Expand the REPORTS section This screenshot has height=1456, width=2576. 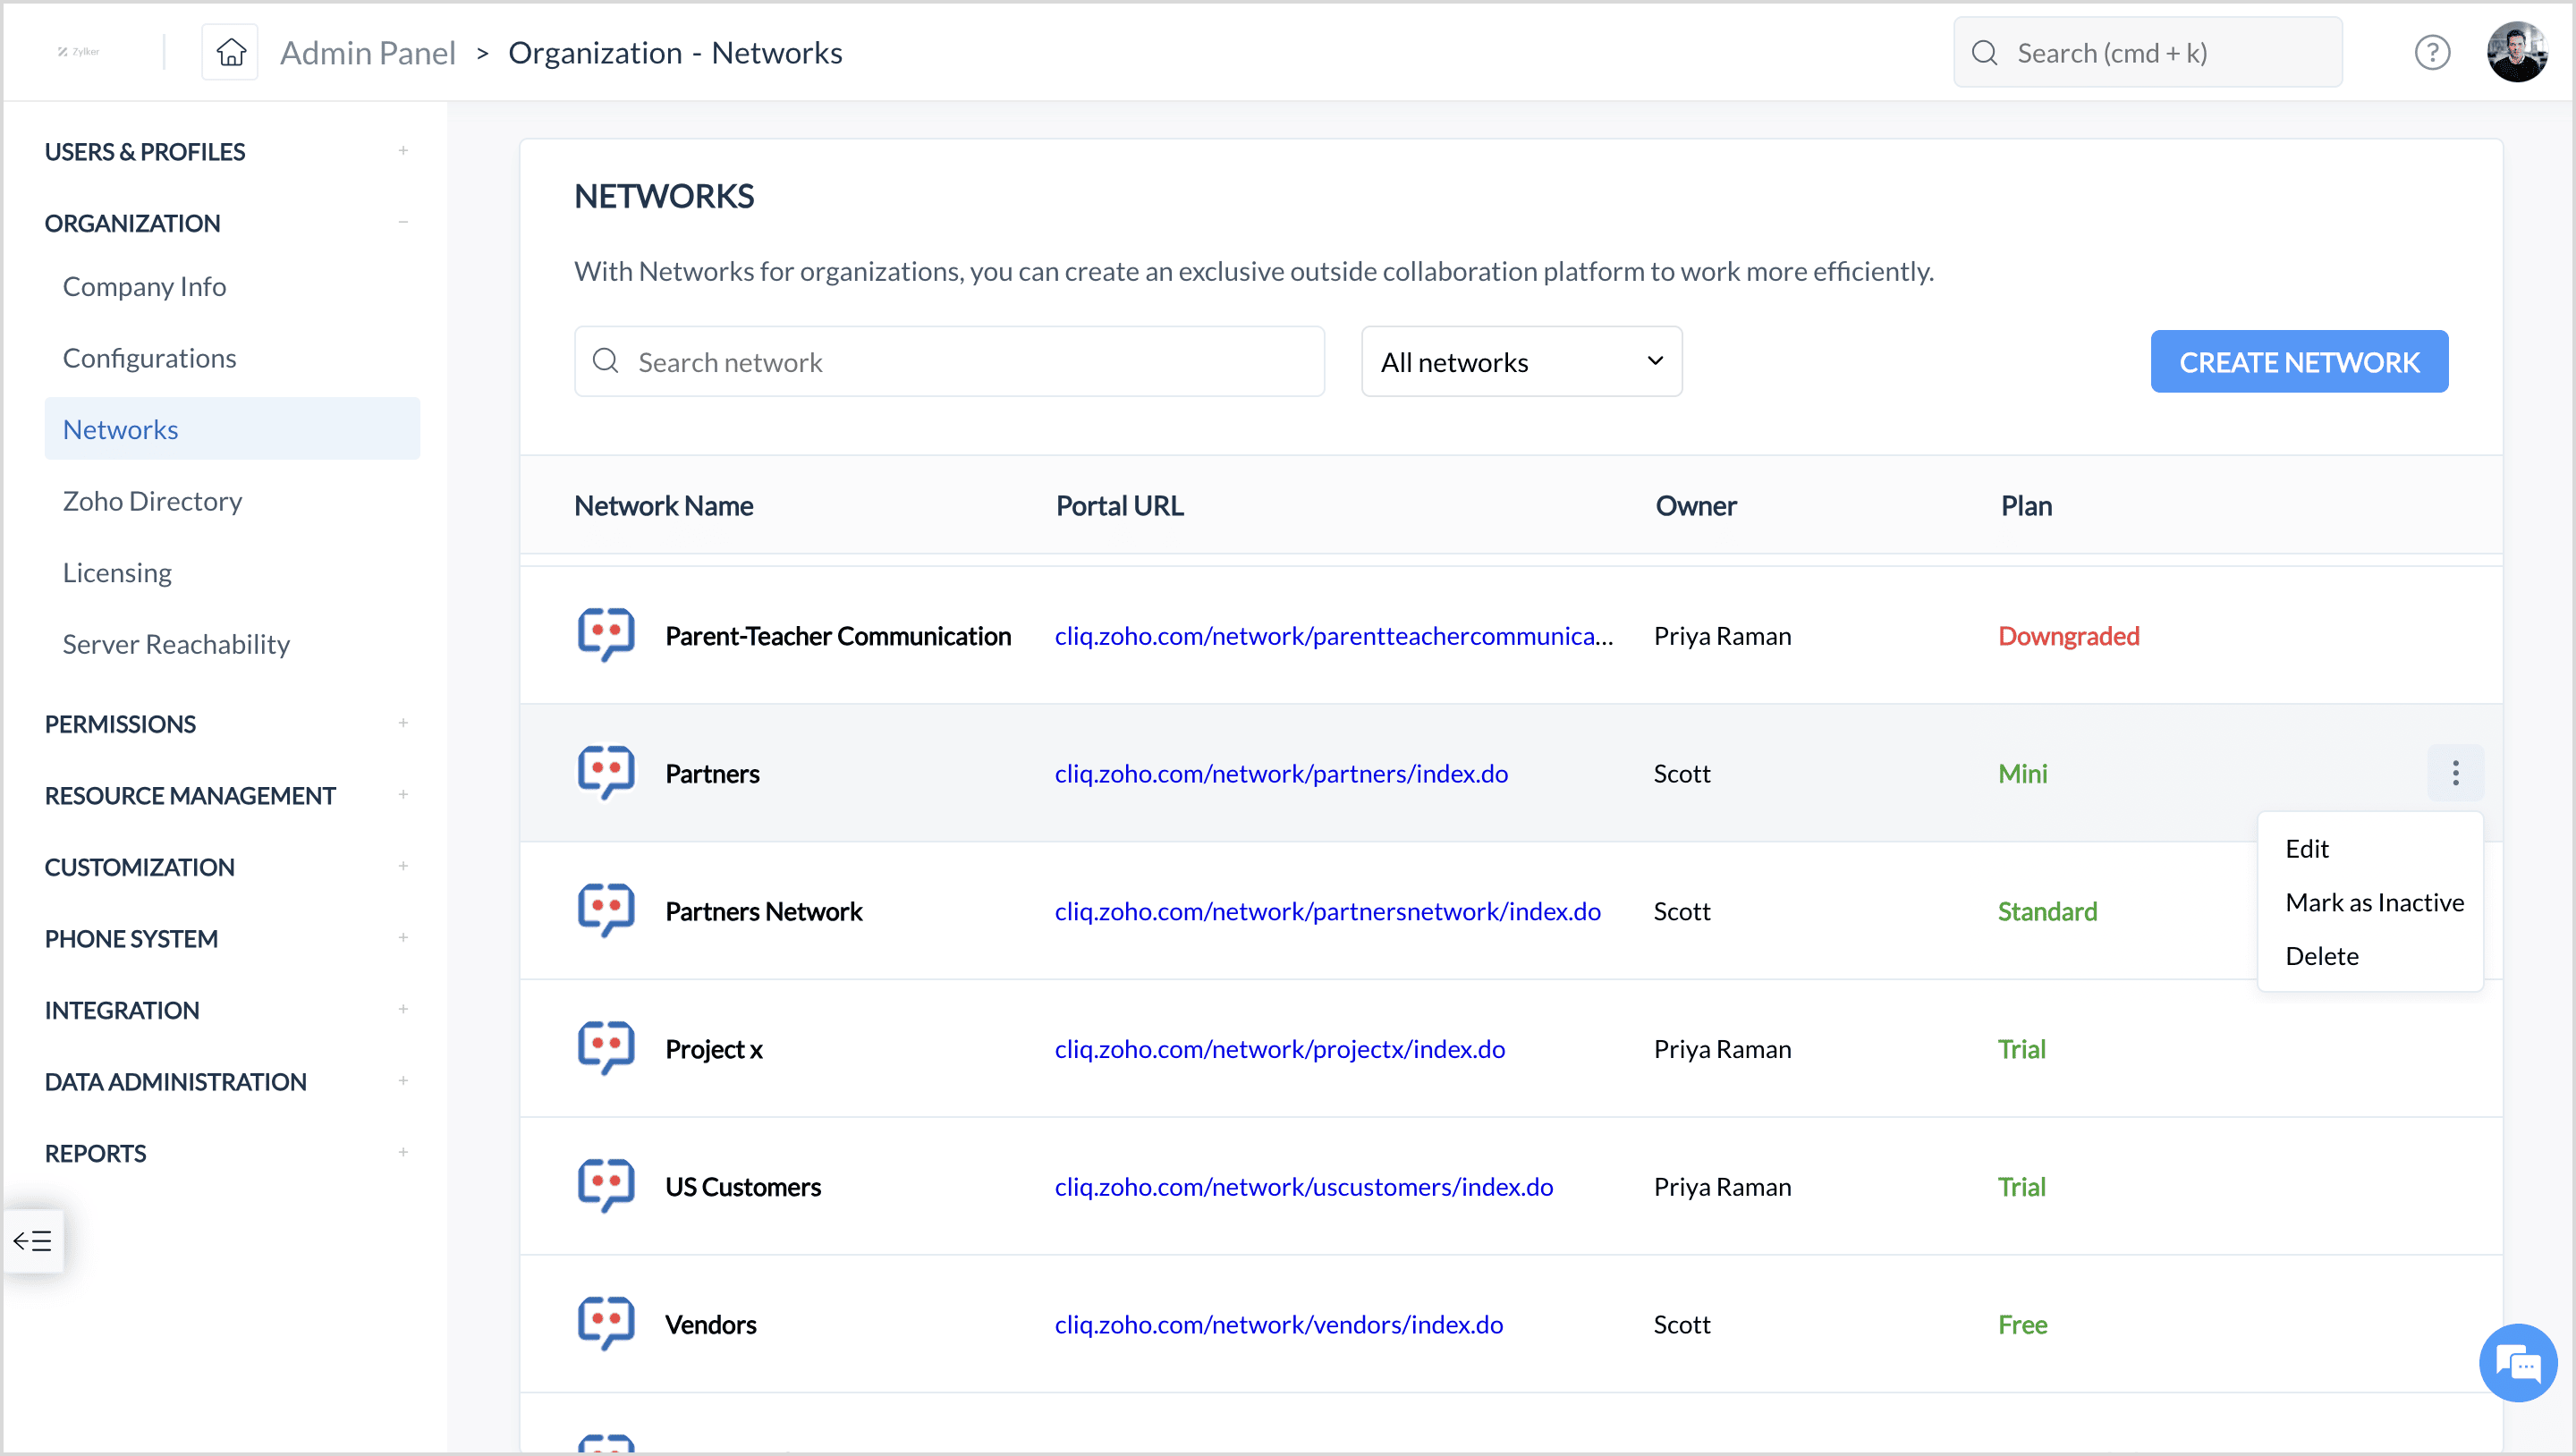(x=403, y=1152)
